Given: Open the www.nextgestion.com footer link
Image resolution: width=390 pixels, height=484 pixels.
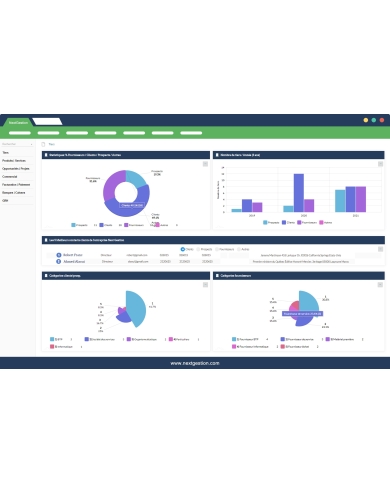Looking at the screenshot, I should [195, 363].
